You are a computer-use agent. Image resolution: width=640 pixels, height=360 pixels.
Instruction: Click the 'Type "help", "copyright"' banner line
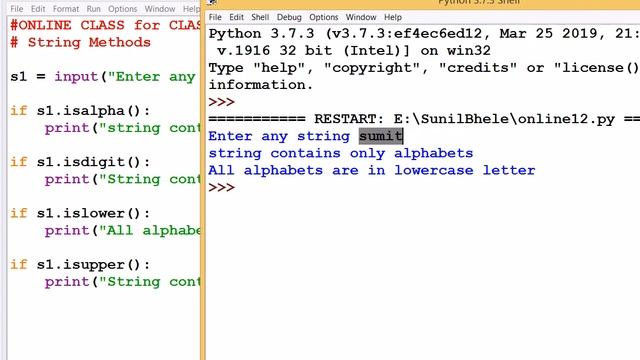424,67
